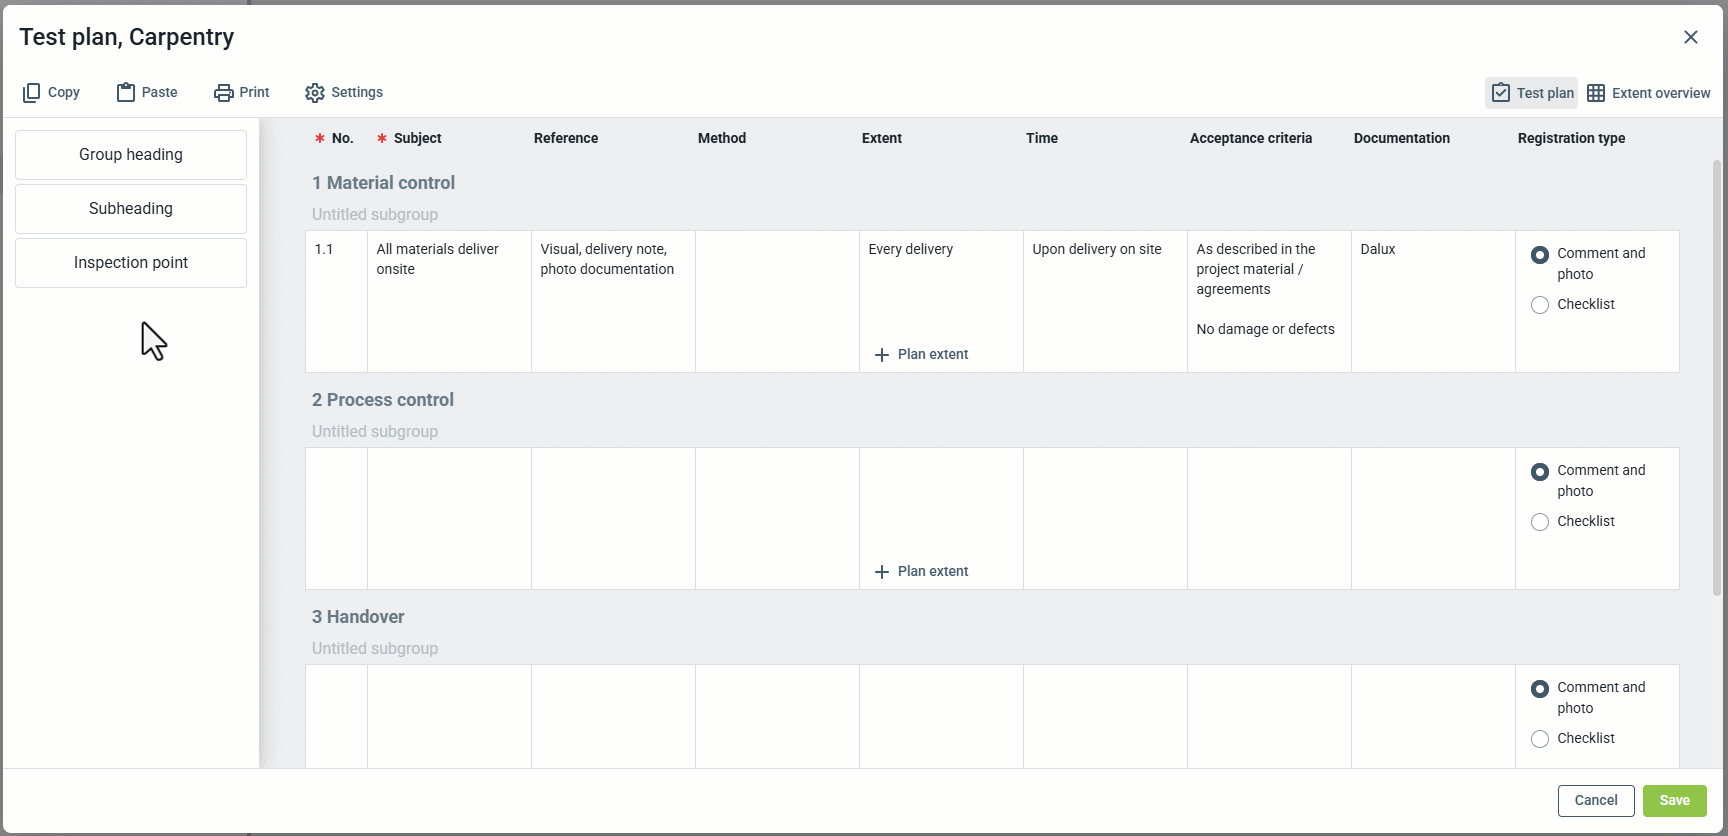Add a Group heading element
1728x836 pixels.
(131, 155)
